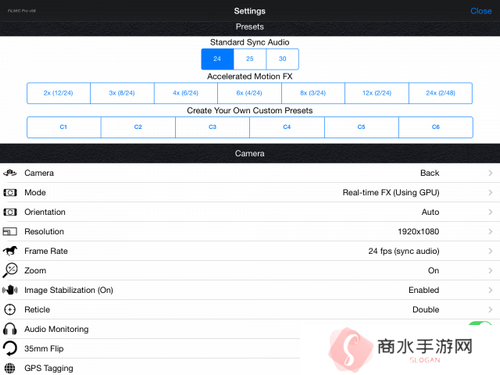500x375 pixels.
Task: Click the Zoom magnifier icon
Action: click(10, 270)
